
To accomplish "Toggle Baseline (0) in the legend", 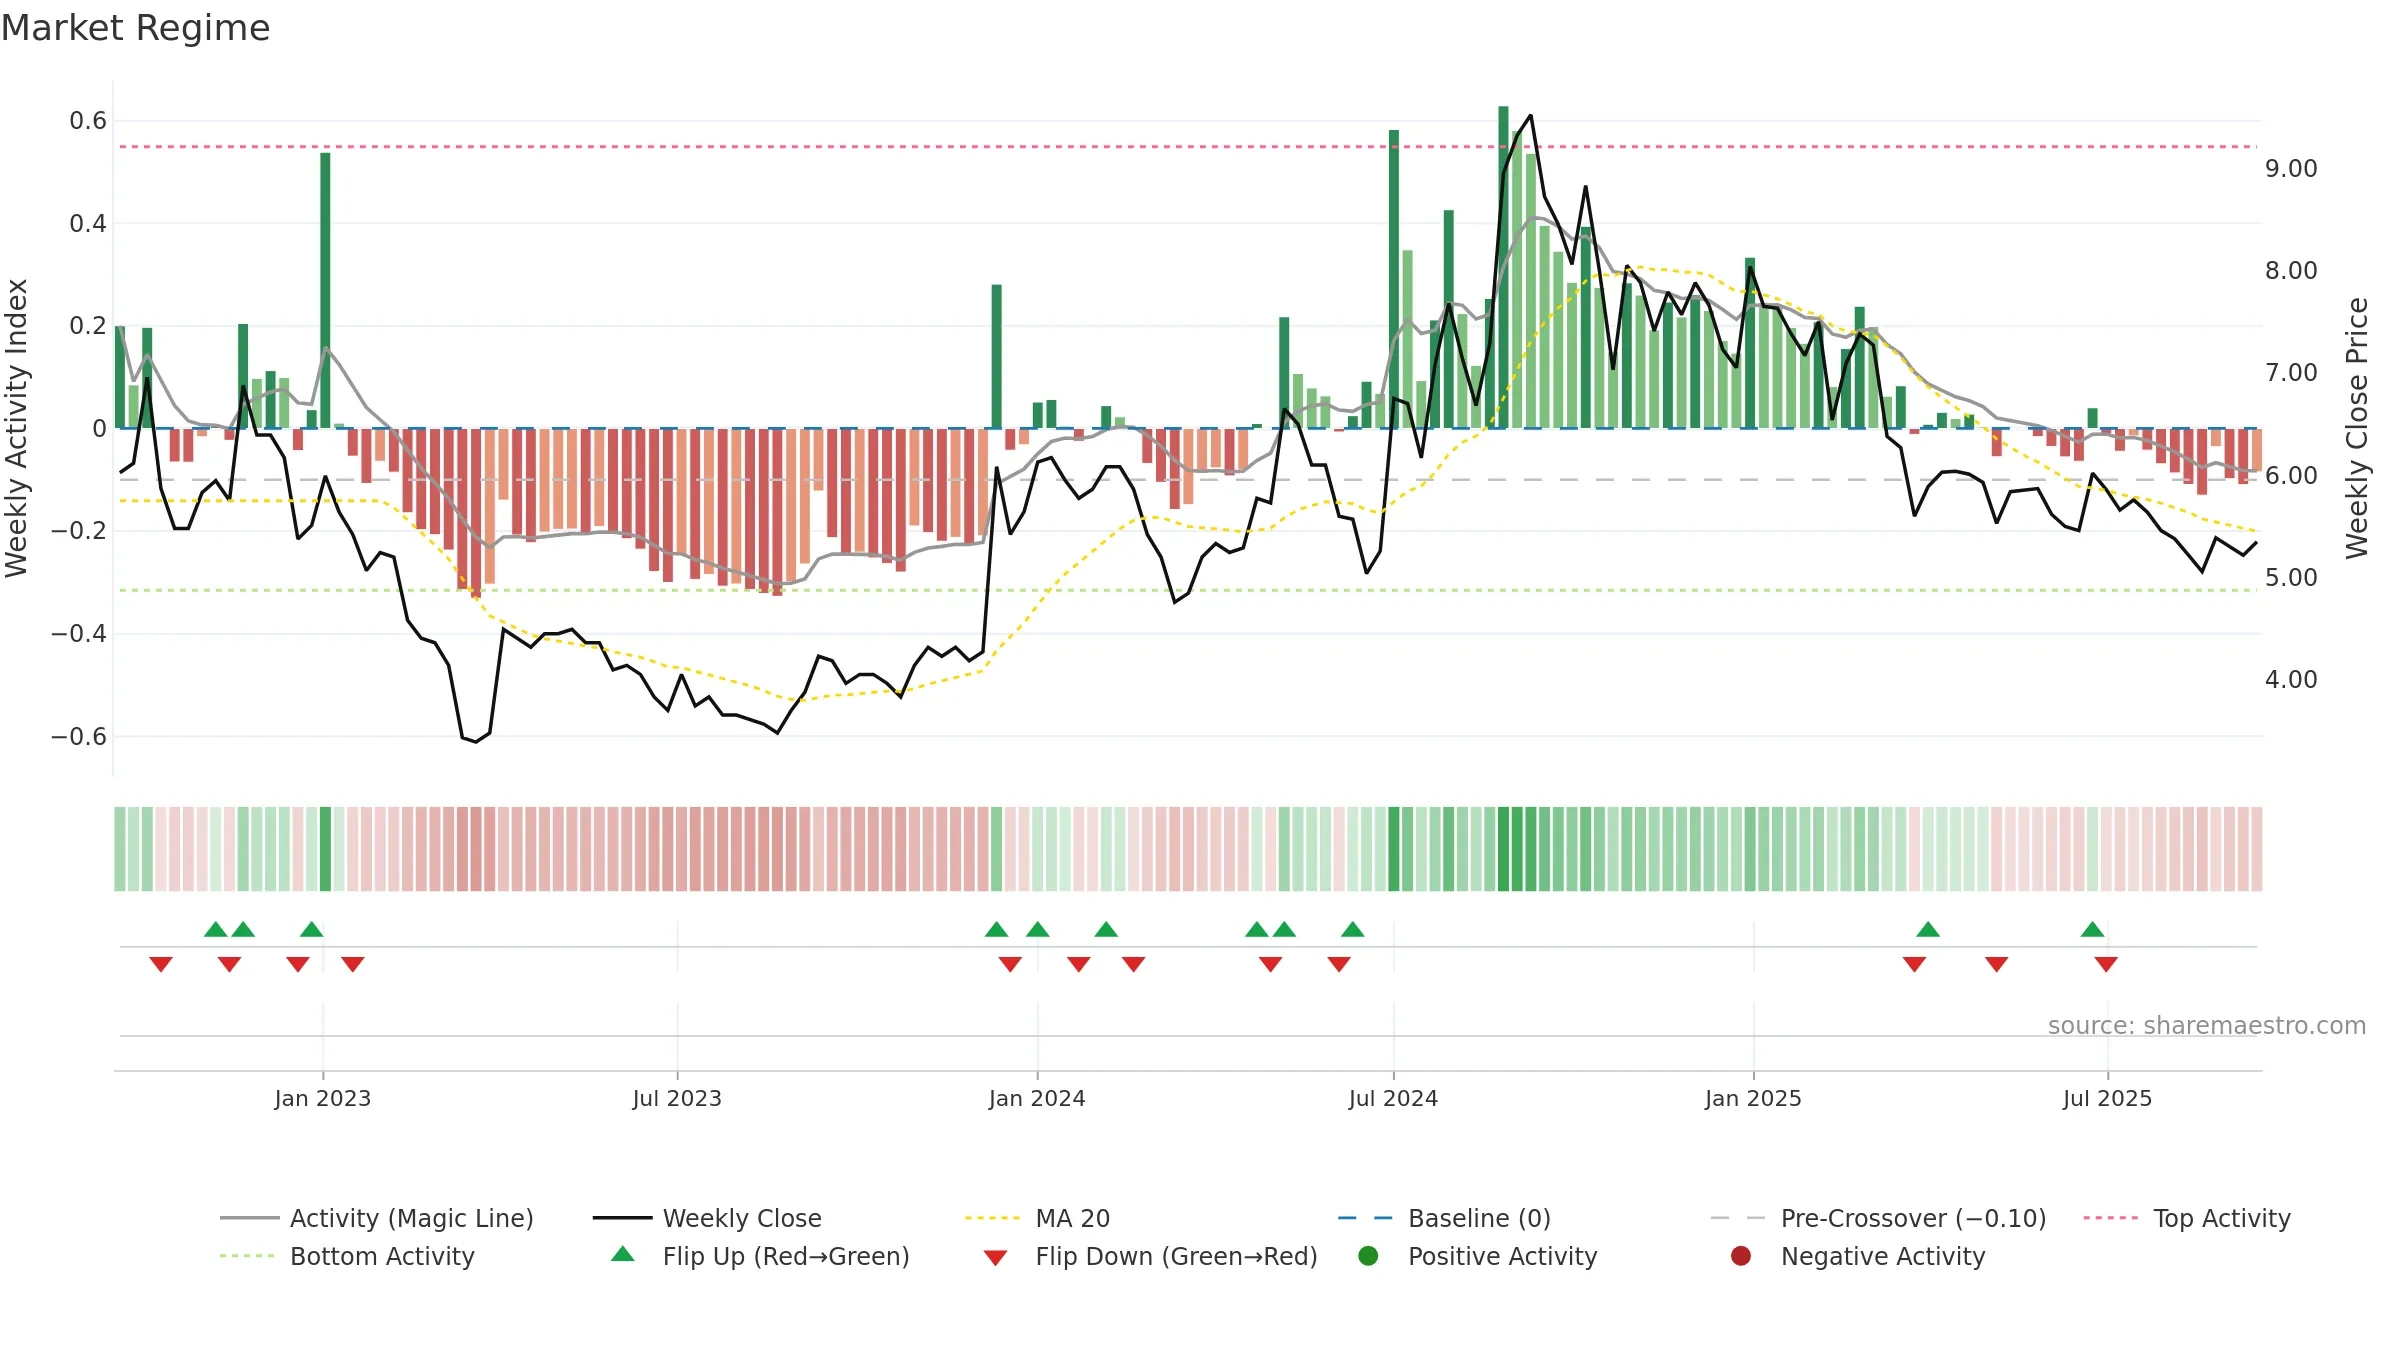I will click(x=1444, y=1218).
